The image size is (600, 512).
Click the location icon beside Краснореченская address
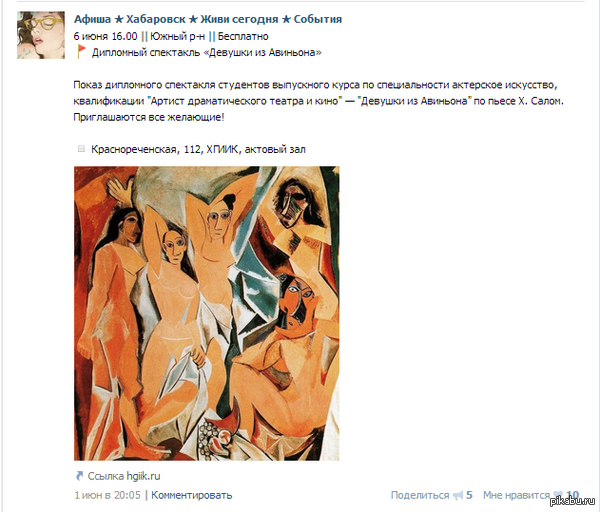[x=81, y=149]
